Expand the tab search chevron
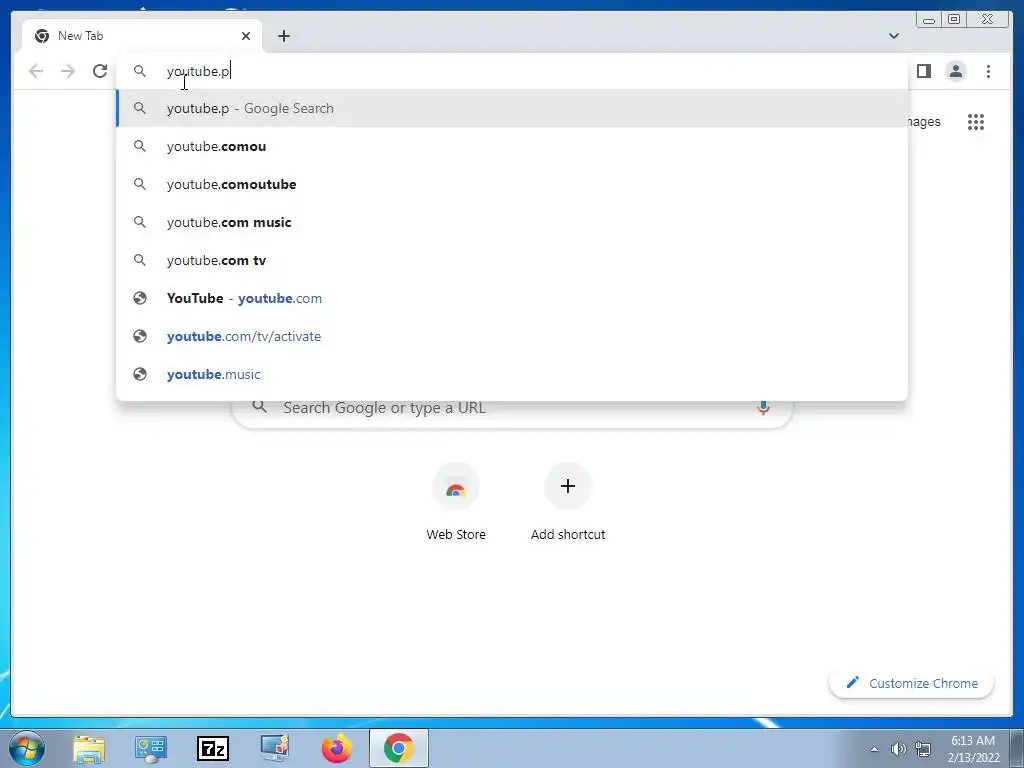Image resolution: width=1024 pixels, height=768 pixels. point(893,36)
